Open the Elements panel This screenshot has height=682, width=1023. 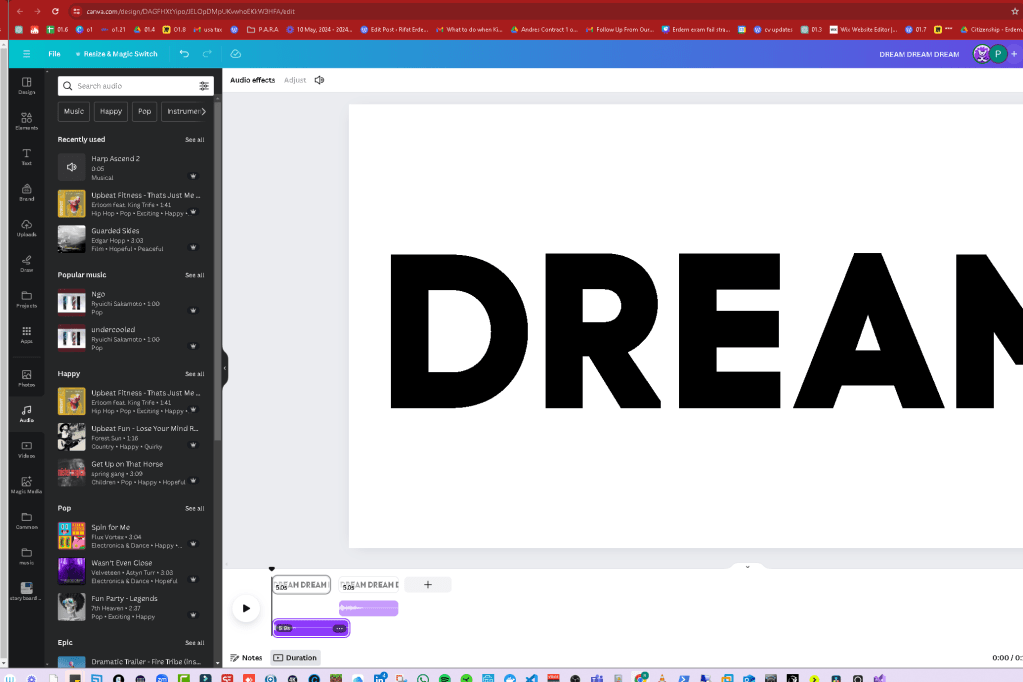(x=26, y=121)
